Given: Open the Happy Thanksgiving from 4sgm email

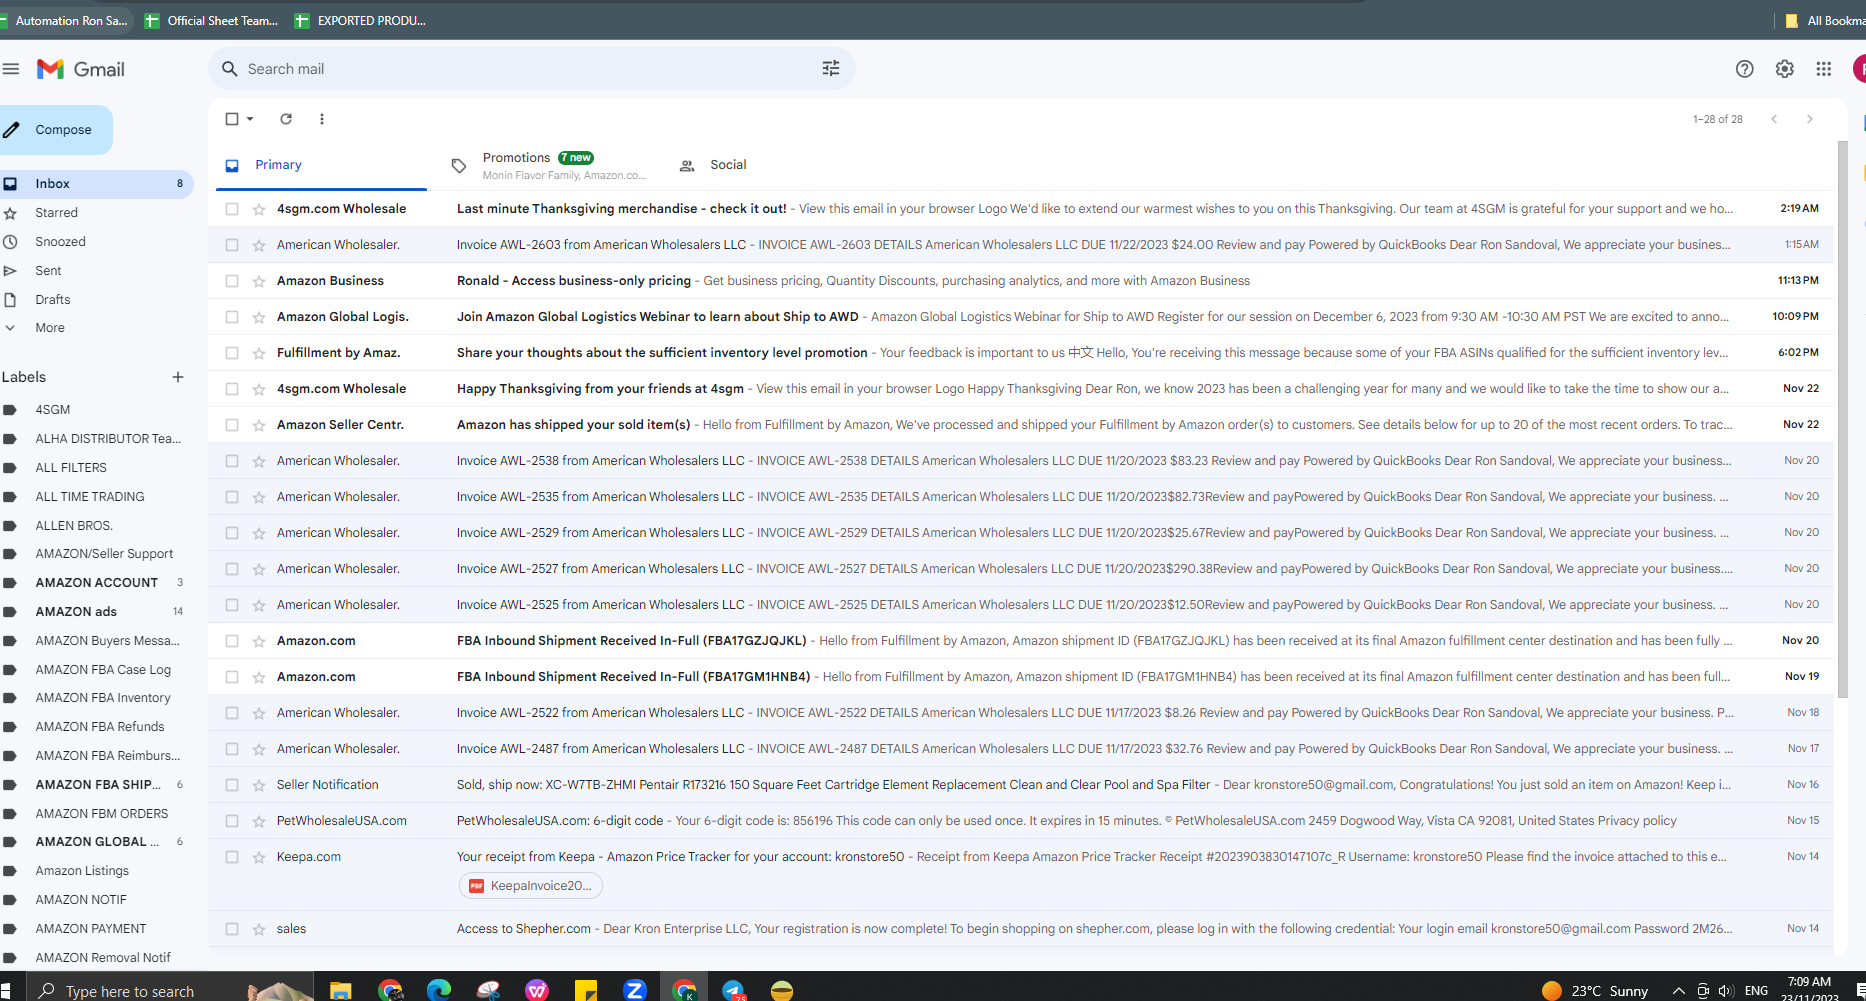Looking at the screenshot, I should coord(1020,389).
